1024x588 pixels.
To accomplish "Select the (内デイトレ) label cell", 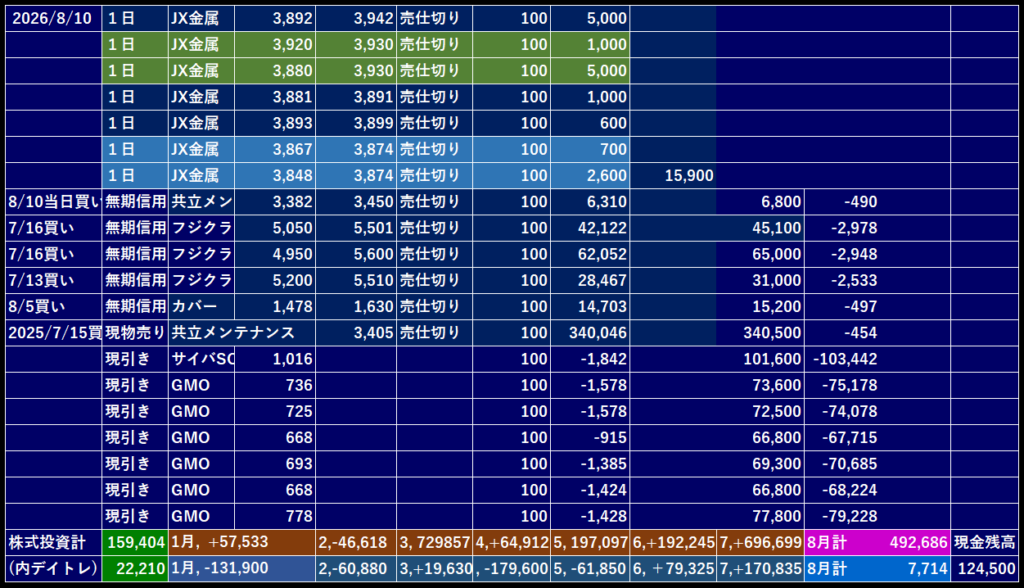I will [x=54, y=568].
